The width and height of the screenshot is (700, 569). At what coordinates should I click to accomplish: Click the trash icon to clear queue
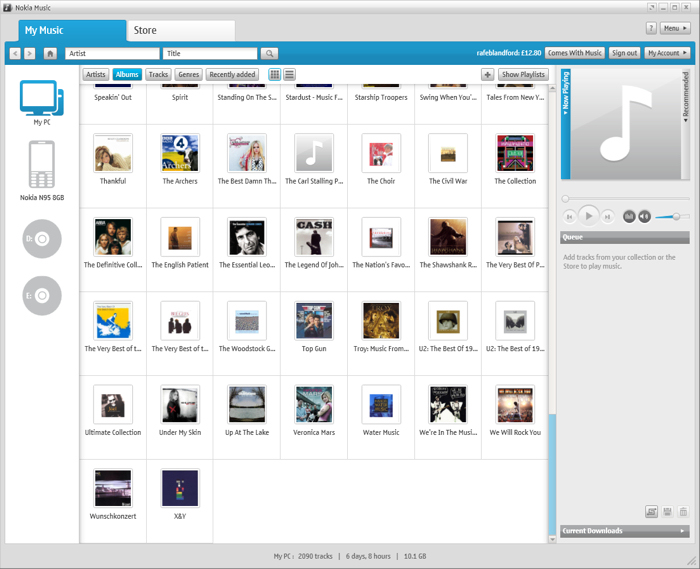coord(683,511)
